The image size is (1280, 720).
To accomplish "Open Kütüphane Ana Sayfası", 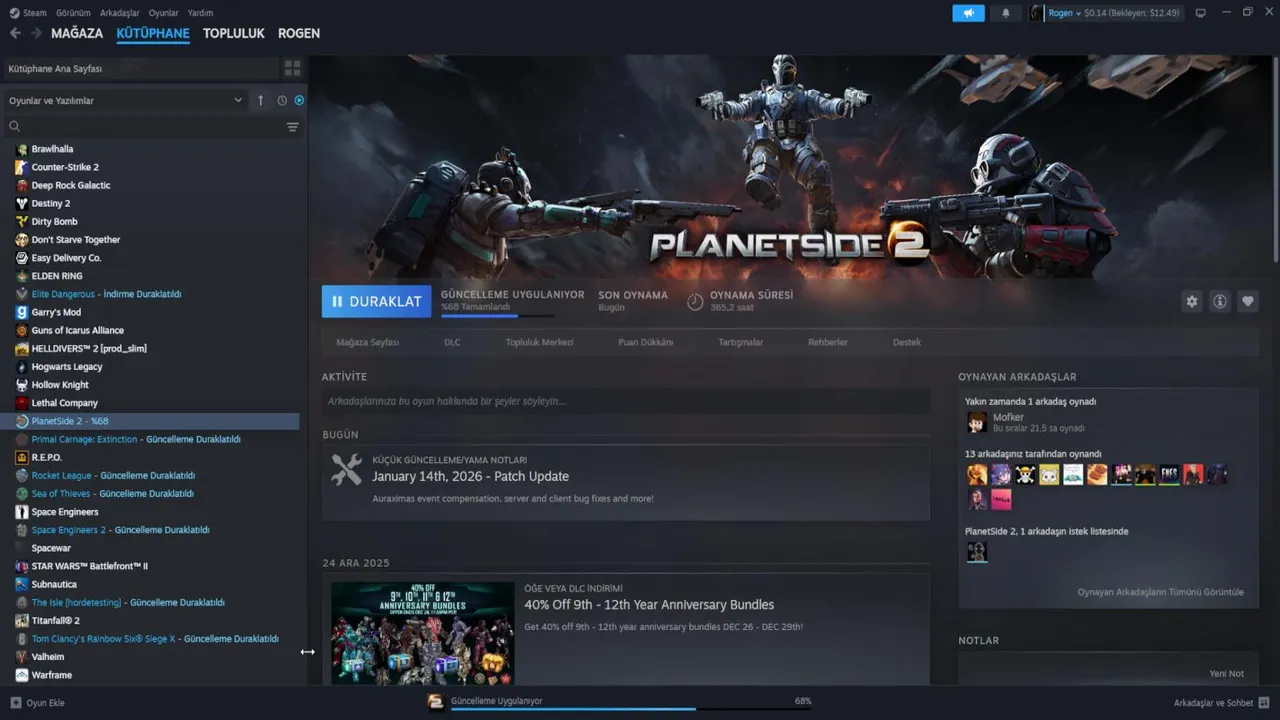I will 140,68.
